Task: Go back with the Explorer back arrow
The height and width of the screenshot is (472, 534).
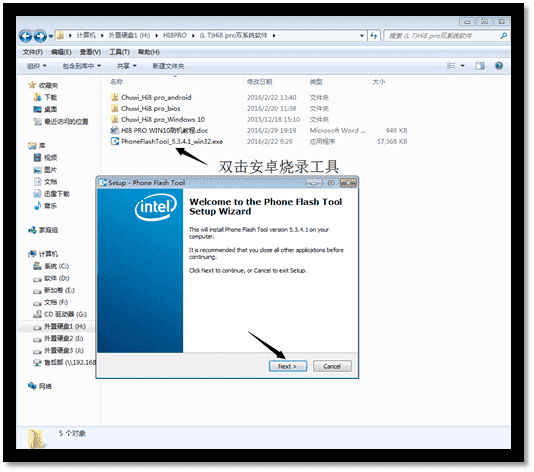Action: pyautogui.click(x=26, y=36)
